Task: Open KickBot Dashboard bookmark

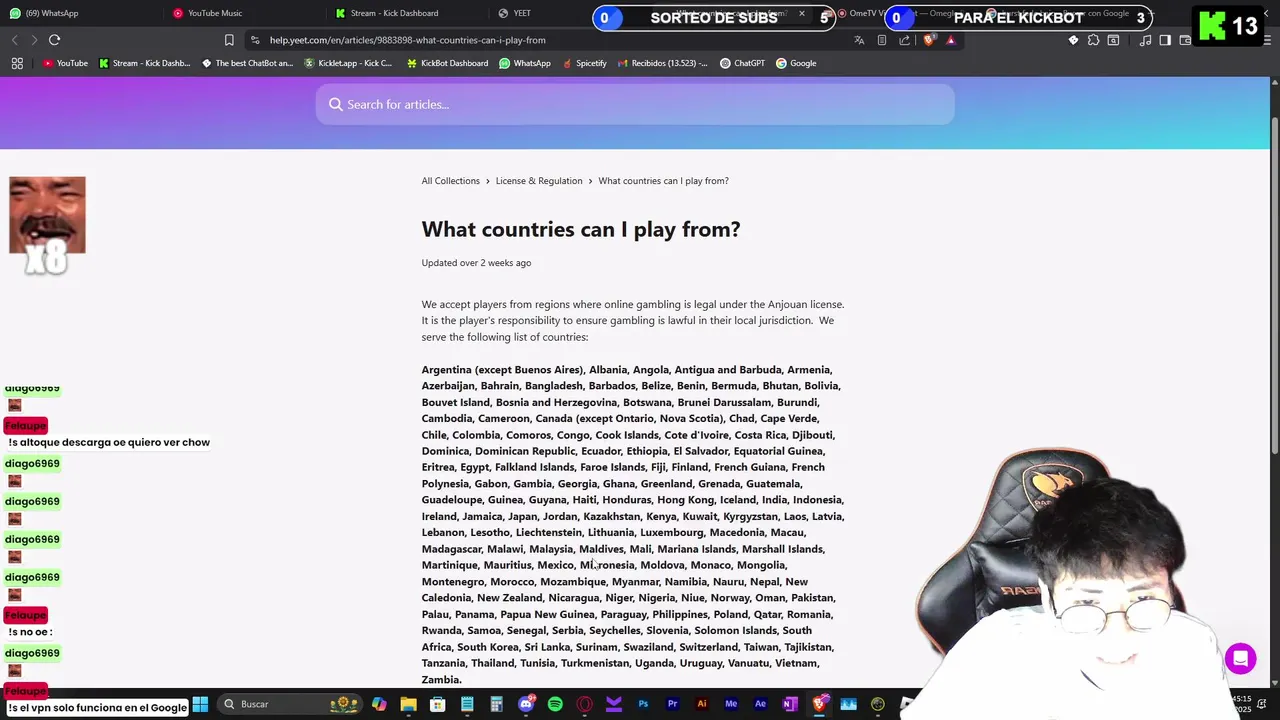Action: click(x=447, y=63)
